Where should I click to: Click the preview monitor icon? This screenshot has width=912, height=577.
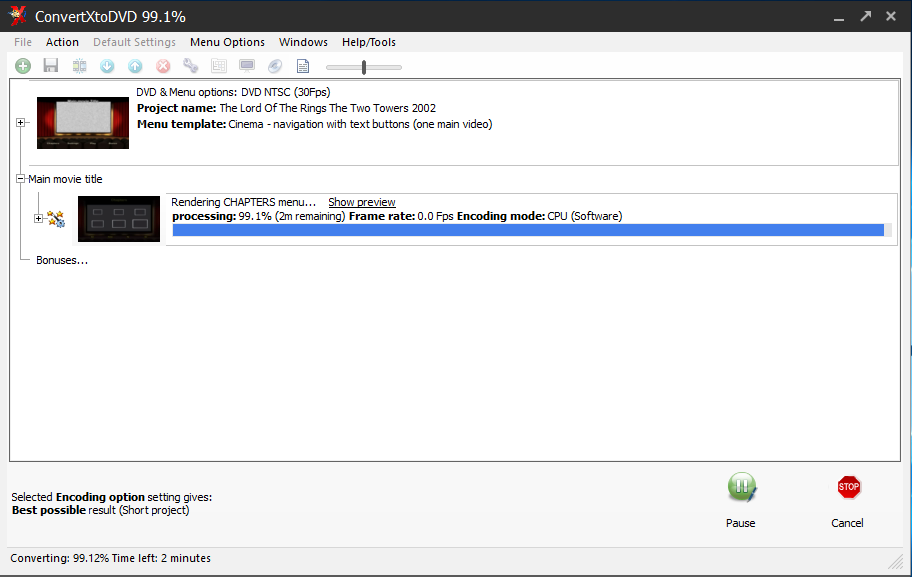[x=247, y=66]
